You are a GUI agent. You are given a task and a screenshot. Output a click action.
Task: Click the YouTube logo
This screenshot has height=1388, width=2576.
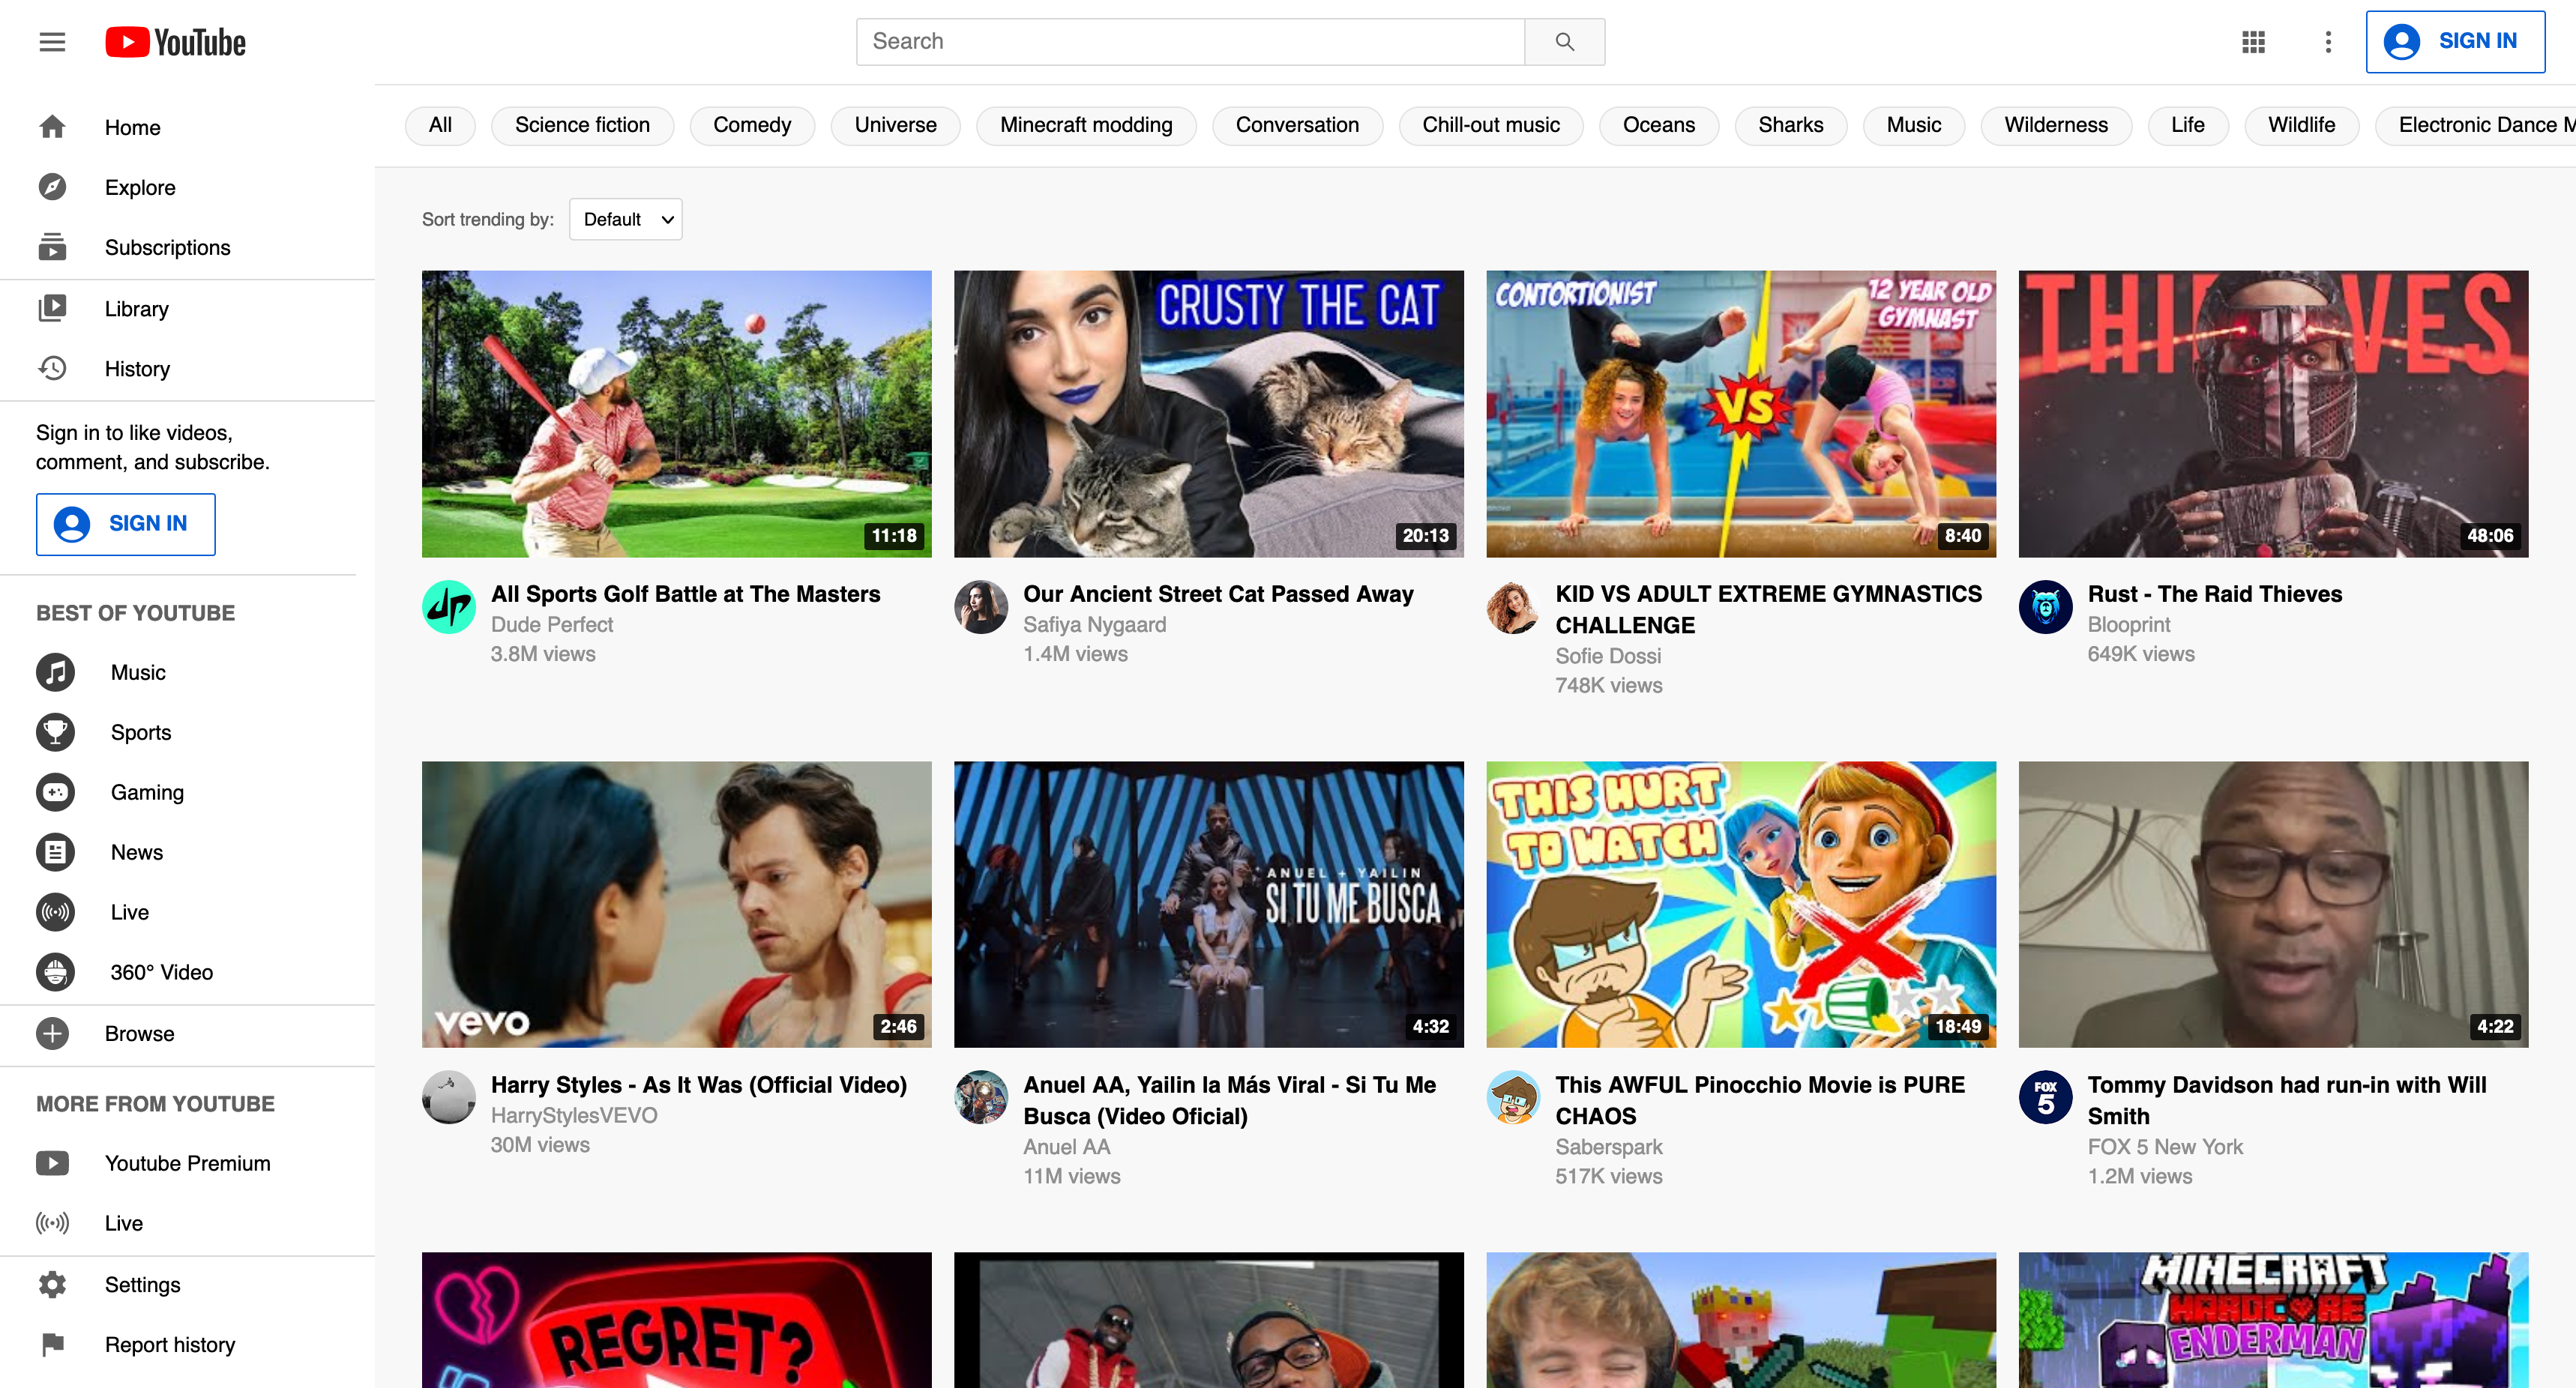175,42
